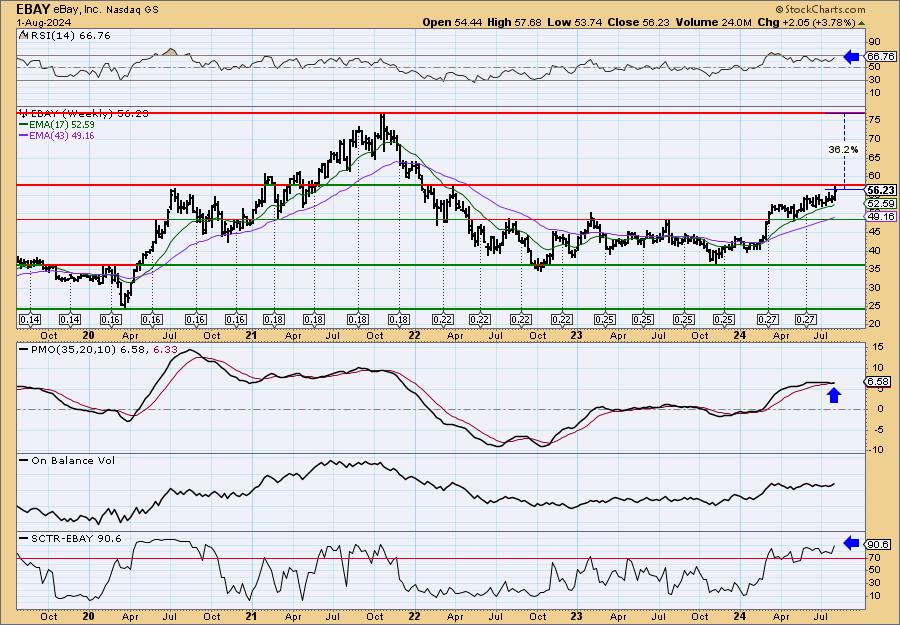Click the 49.16 EMA tag on right axis
This screenshot has height=625, width=900.
881,216
